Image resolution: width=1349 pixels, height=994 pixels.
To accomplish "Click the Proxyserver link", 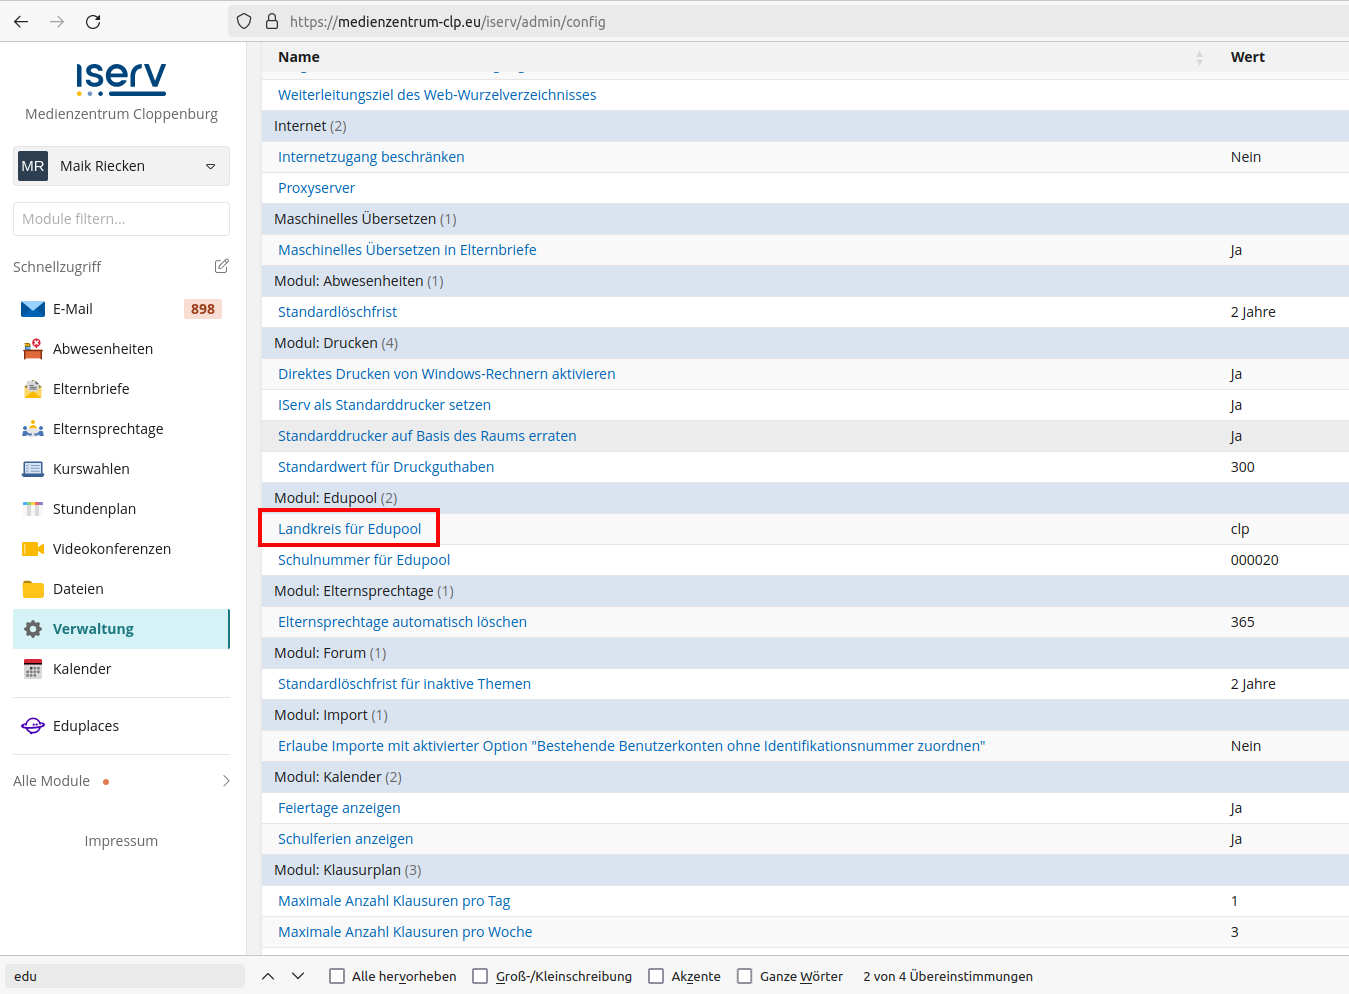I will click(x=316, y=188).
